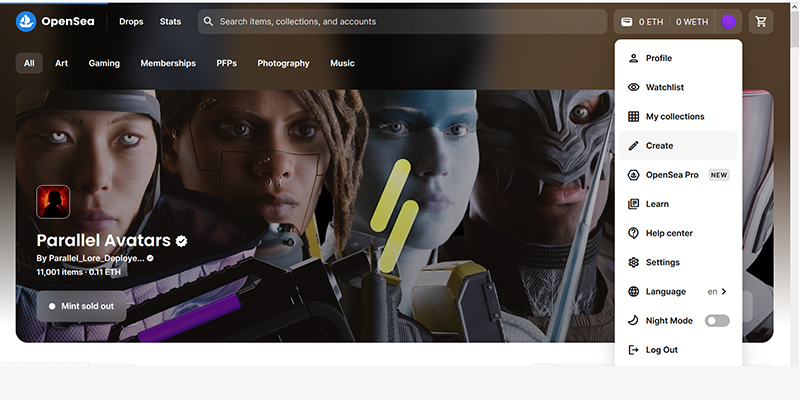Open the Drops navigation link

[131, 21]
